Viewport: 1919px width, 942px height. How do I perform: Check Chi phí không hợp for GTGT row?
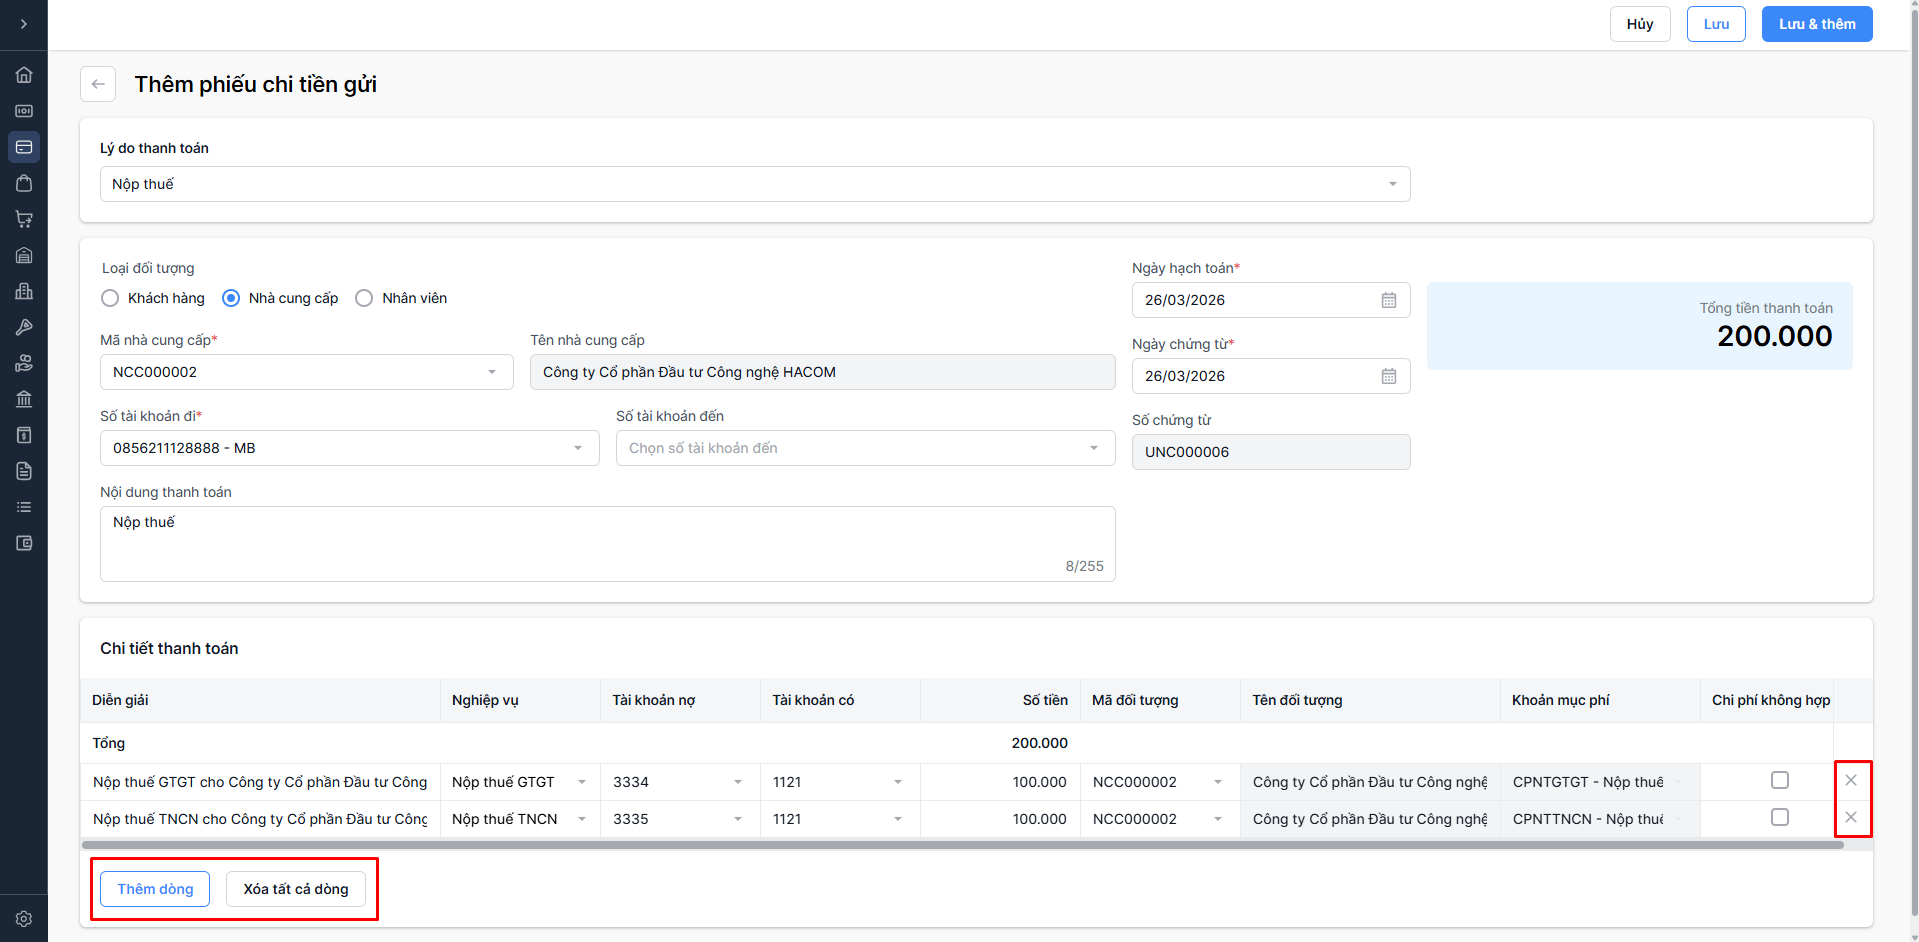point(1779,780)
